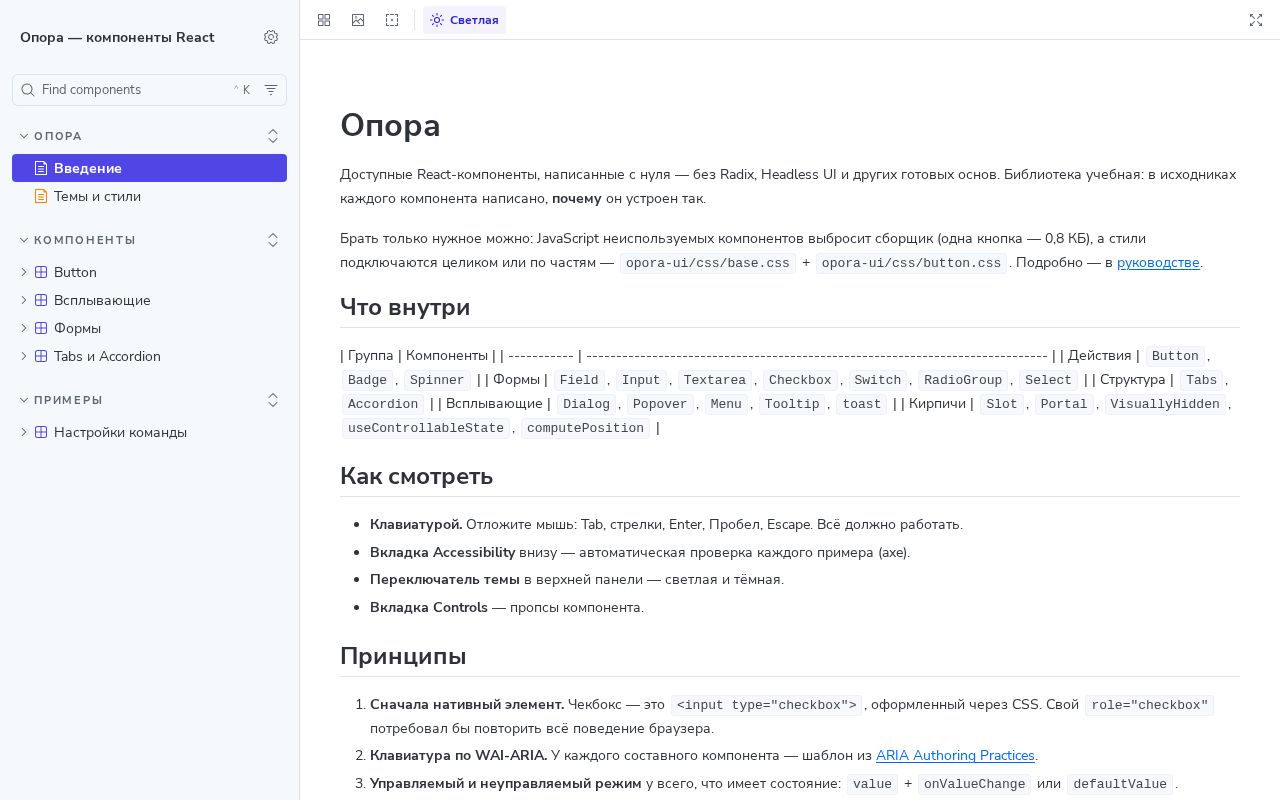1280x800 pixels.
Task: Switch theme using the Светлая button
Action: 464,20
